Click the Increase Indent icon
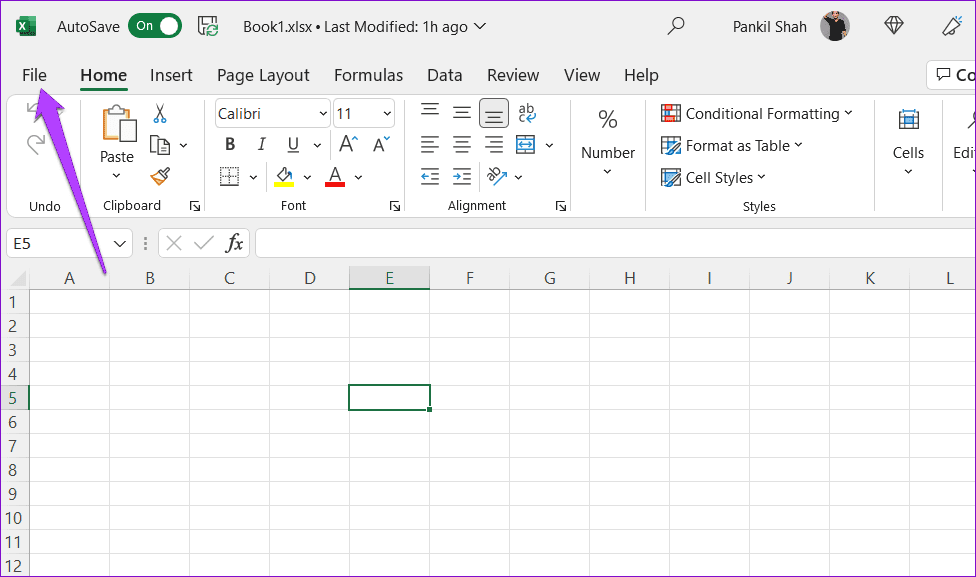This screenshot has width=976, height=577. pyautogui.click(x=462, y=177)
